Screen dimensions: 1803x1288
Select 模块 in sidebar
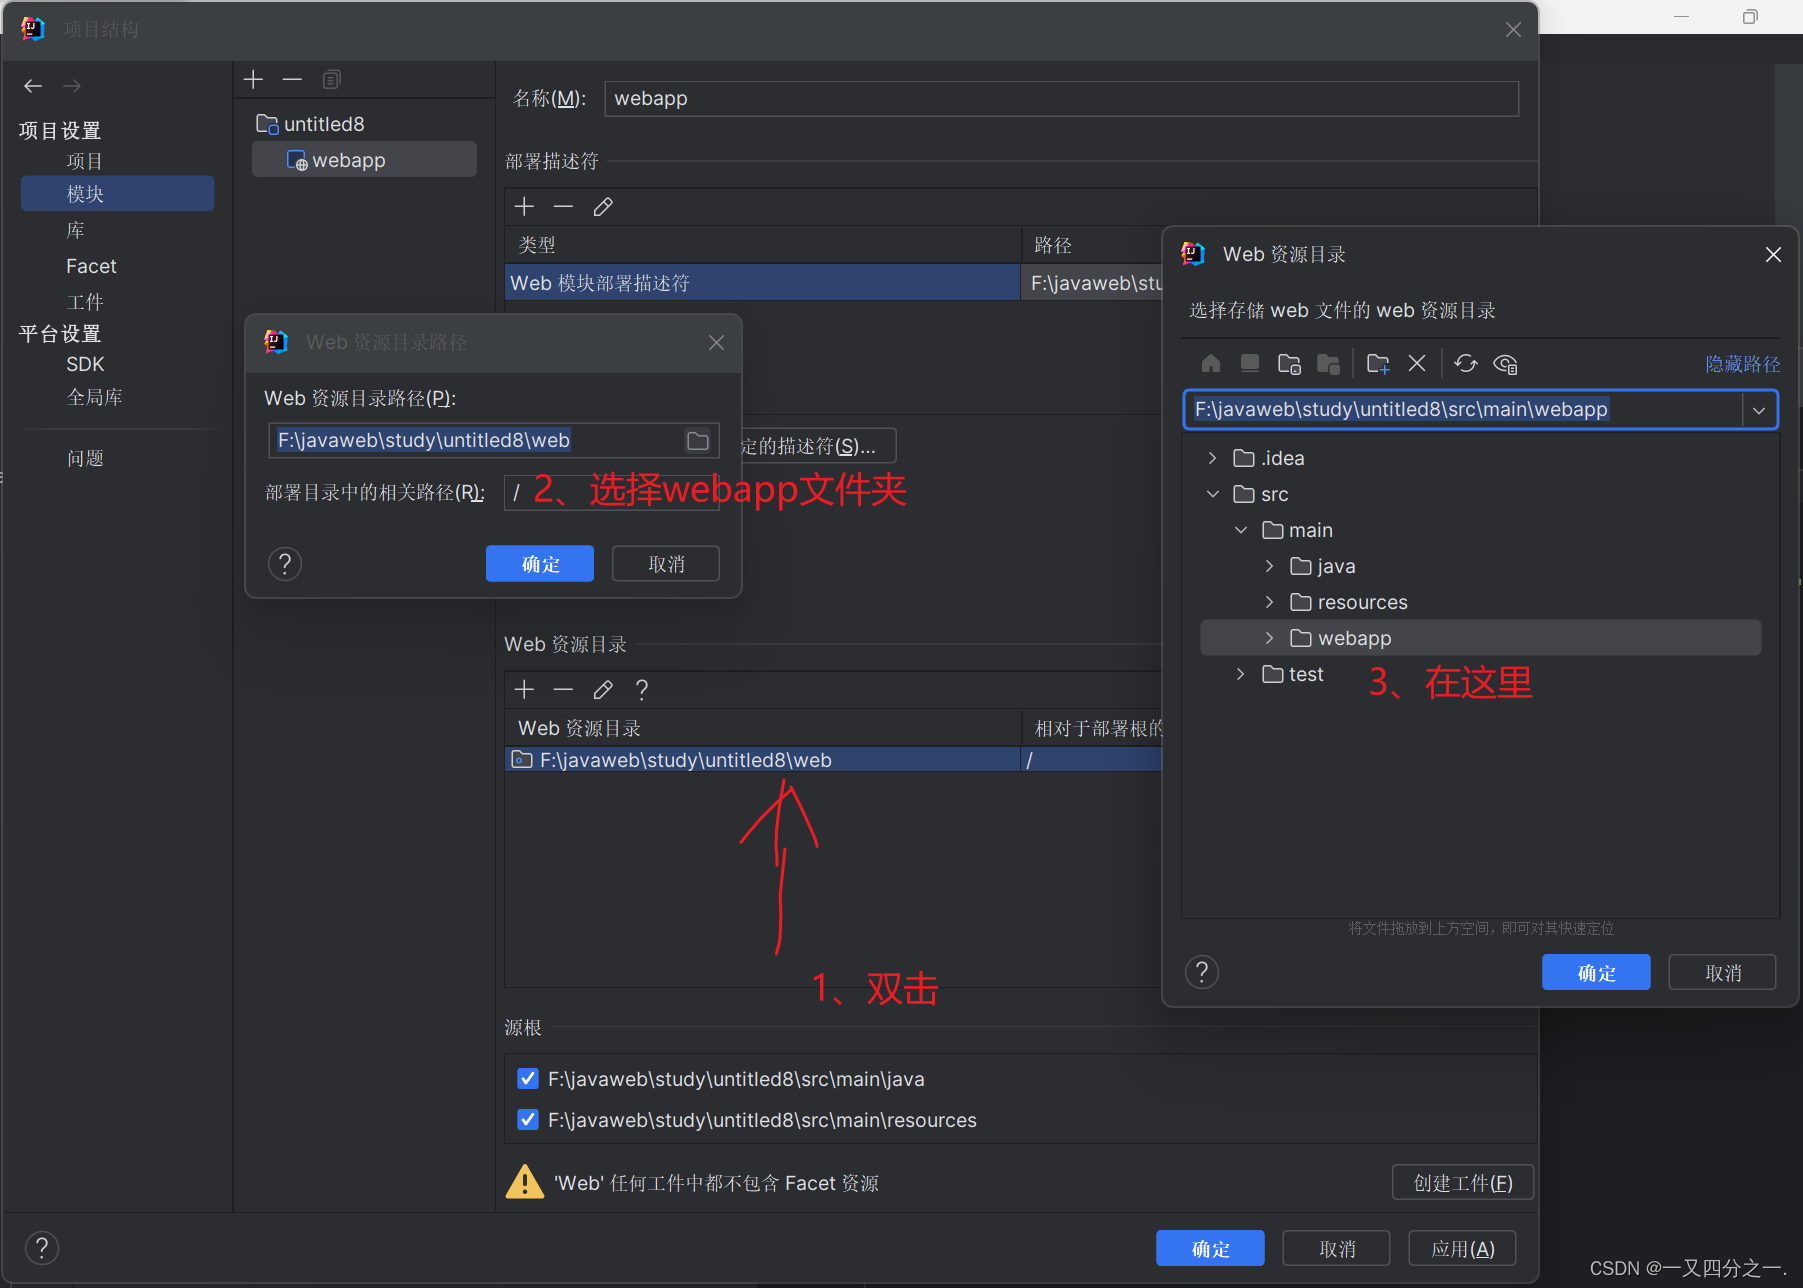click(x=117, y=194)
